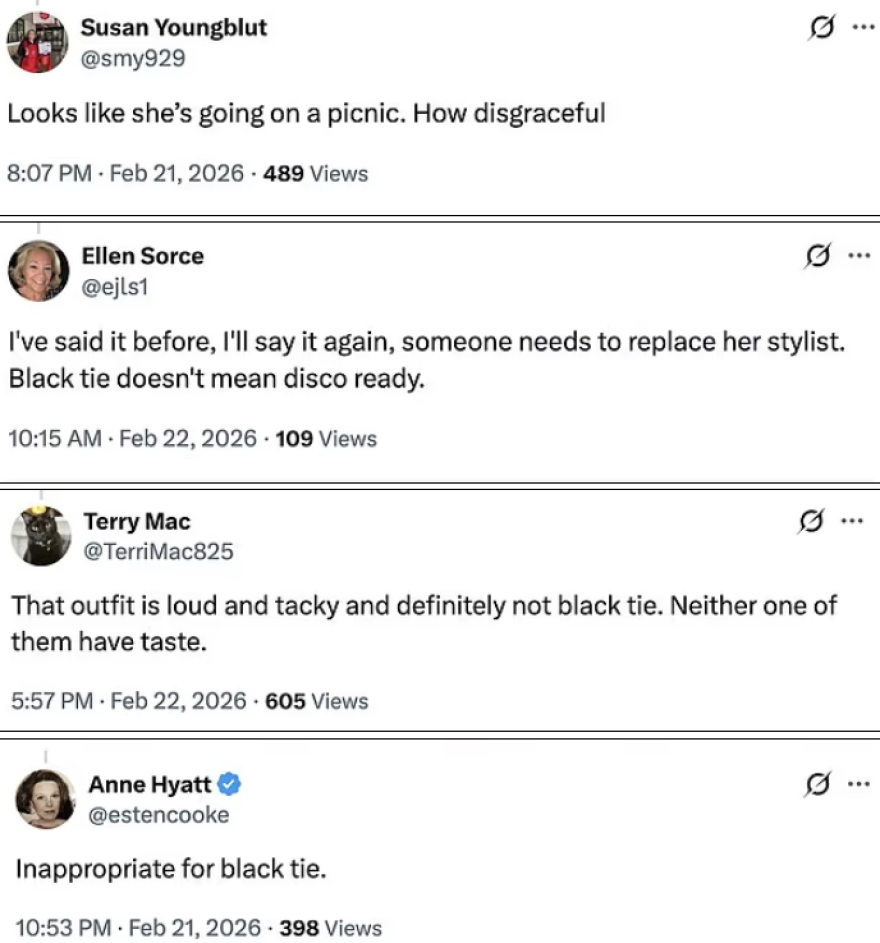The width and height of the screenshot is (880, 943).
Task: Open Anne Hyatt's profile picture
Action: [45, 799]
